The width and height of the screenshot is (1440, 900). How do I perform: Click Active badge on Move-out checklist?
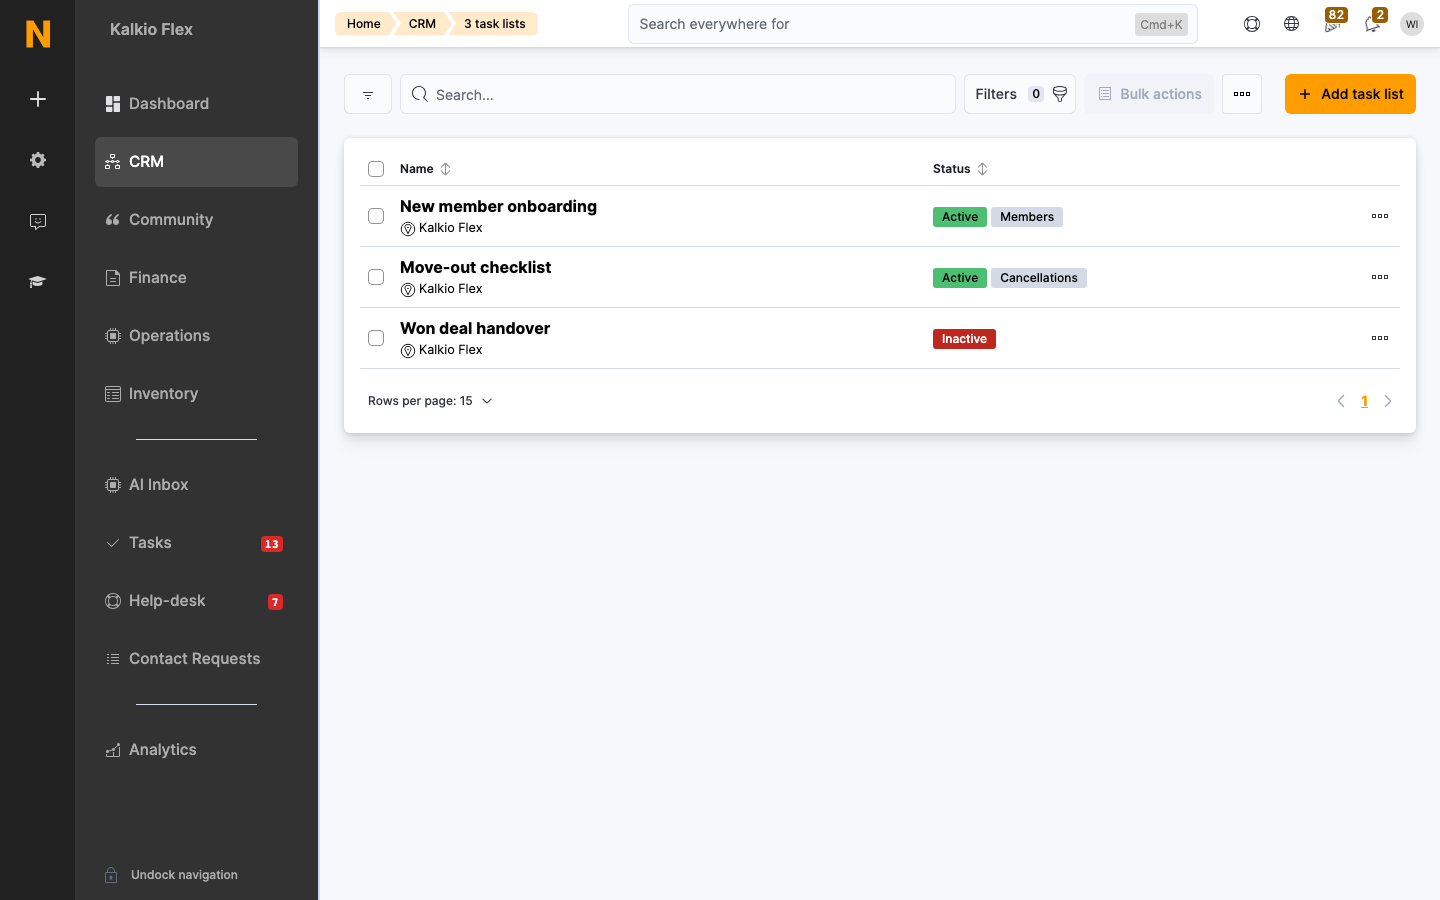click(x=960, y=278)
